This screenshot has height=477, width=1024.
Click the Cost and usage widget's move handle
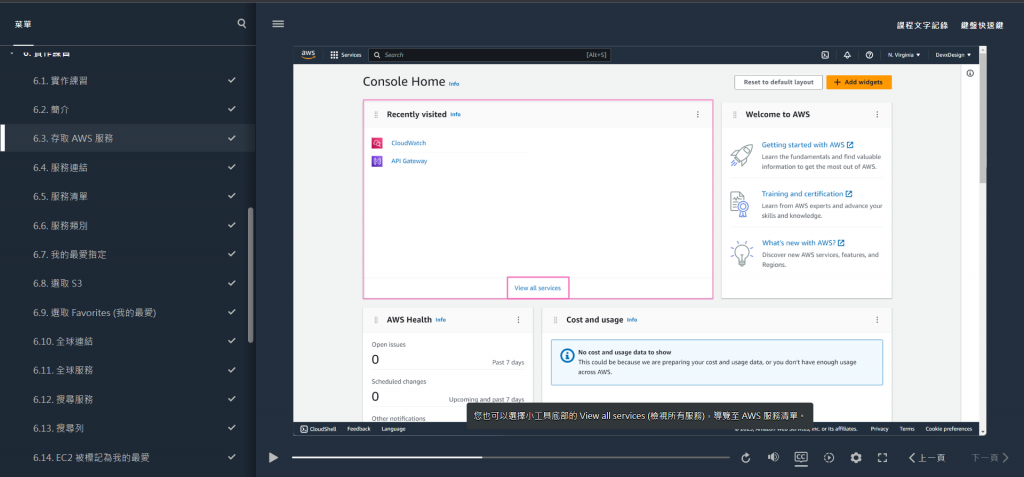point(555,320)
